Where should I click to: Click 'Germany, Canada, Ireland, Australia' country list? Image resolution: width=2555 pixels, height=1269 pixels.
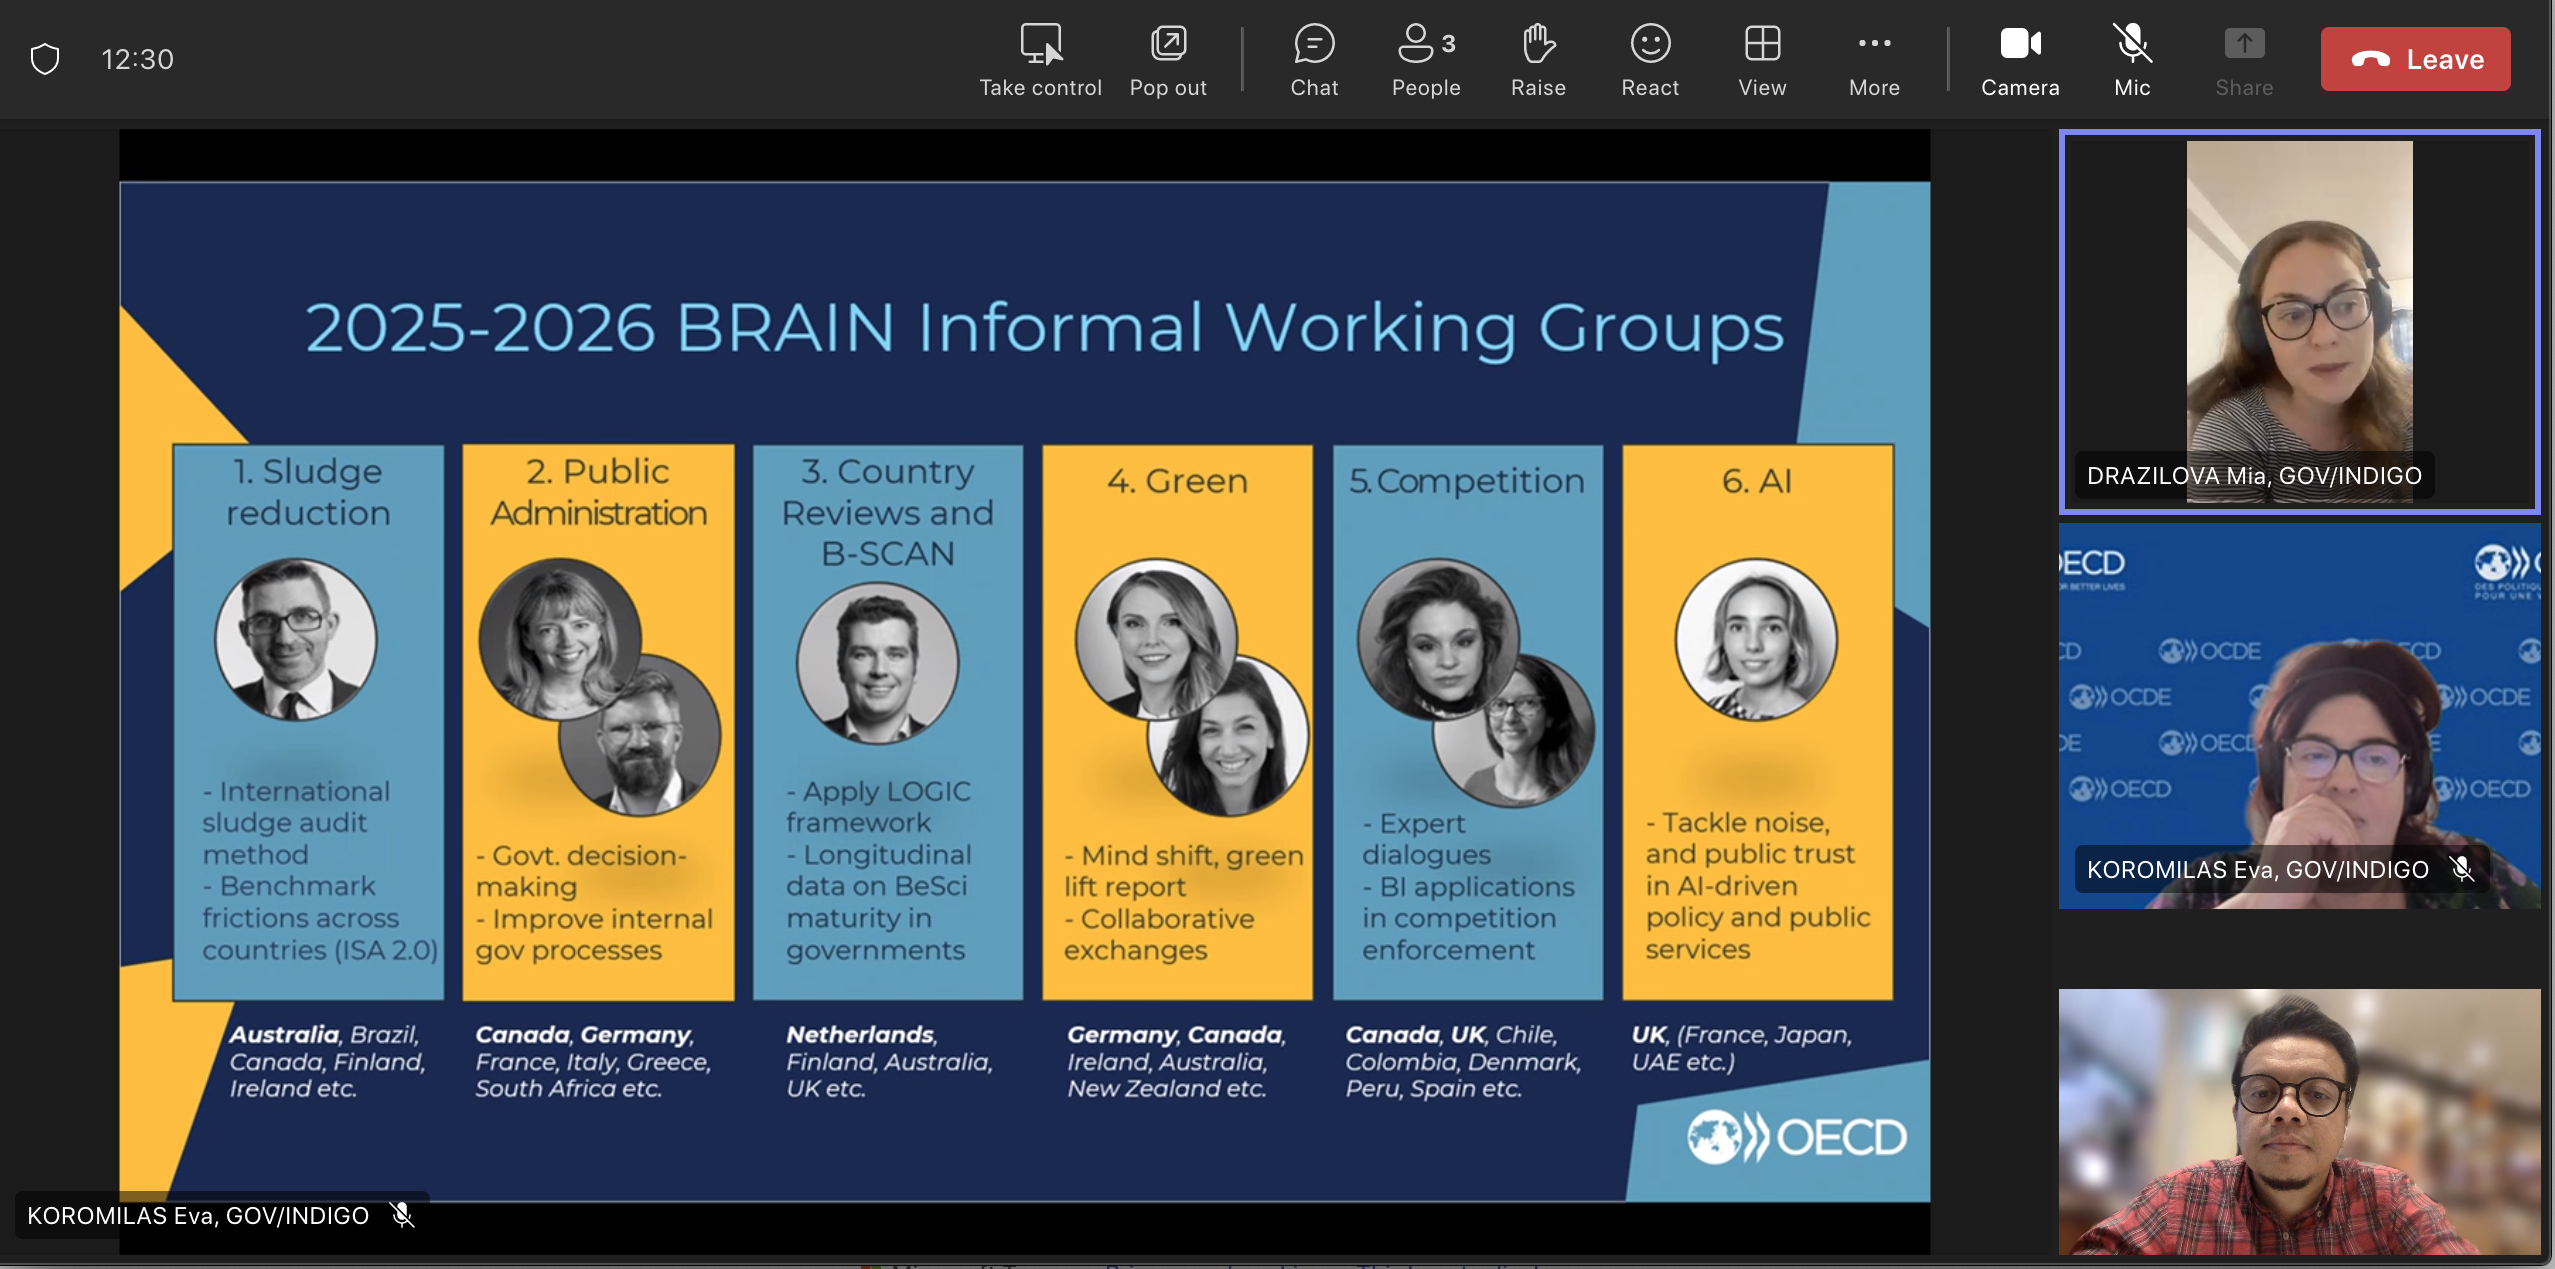tap(1176, 1061)
